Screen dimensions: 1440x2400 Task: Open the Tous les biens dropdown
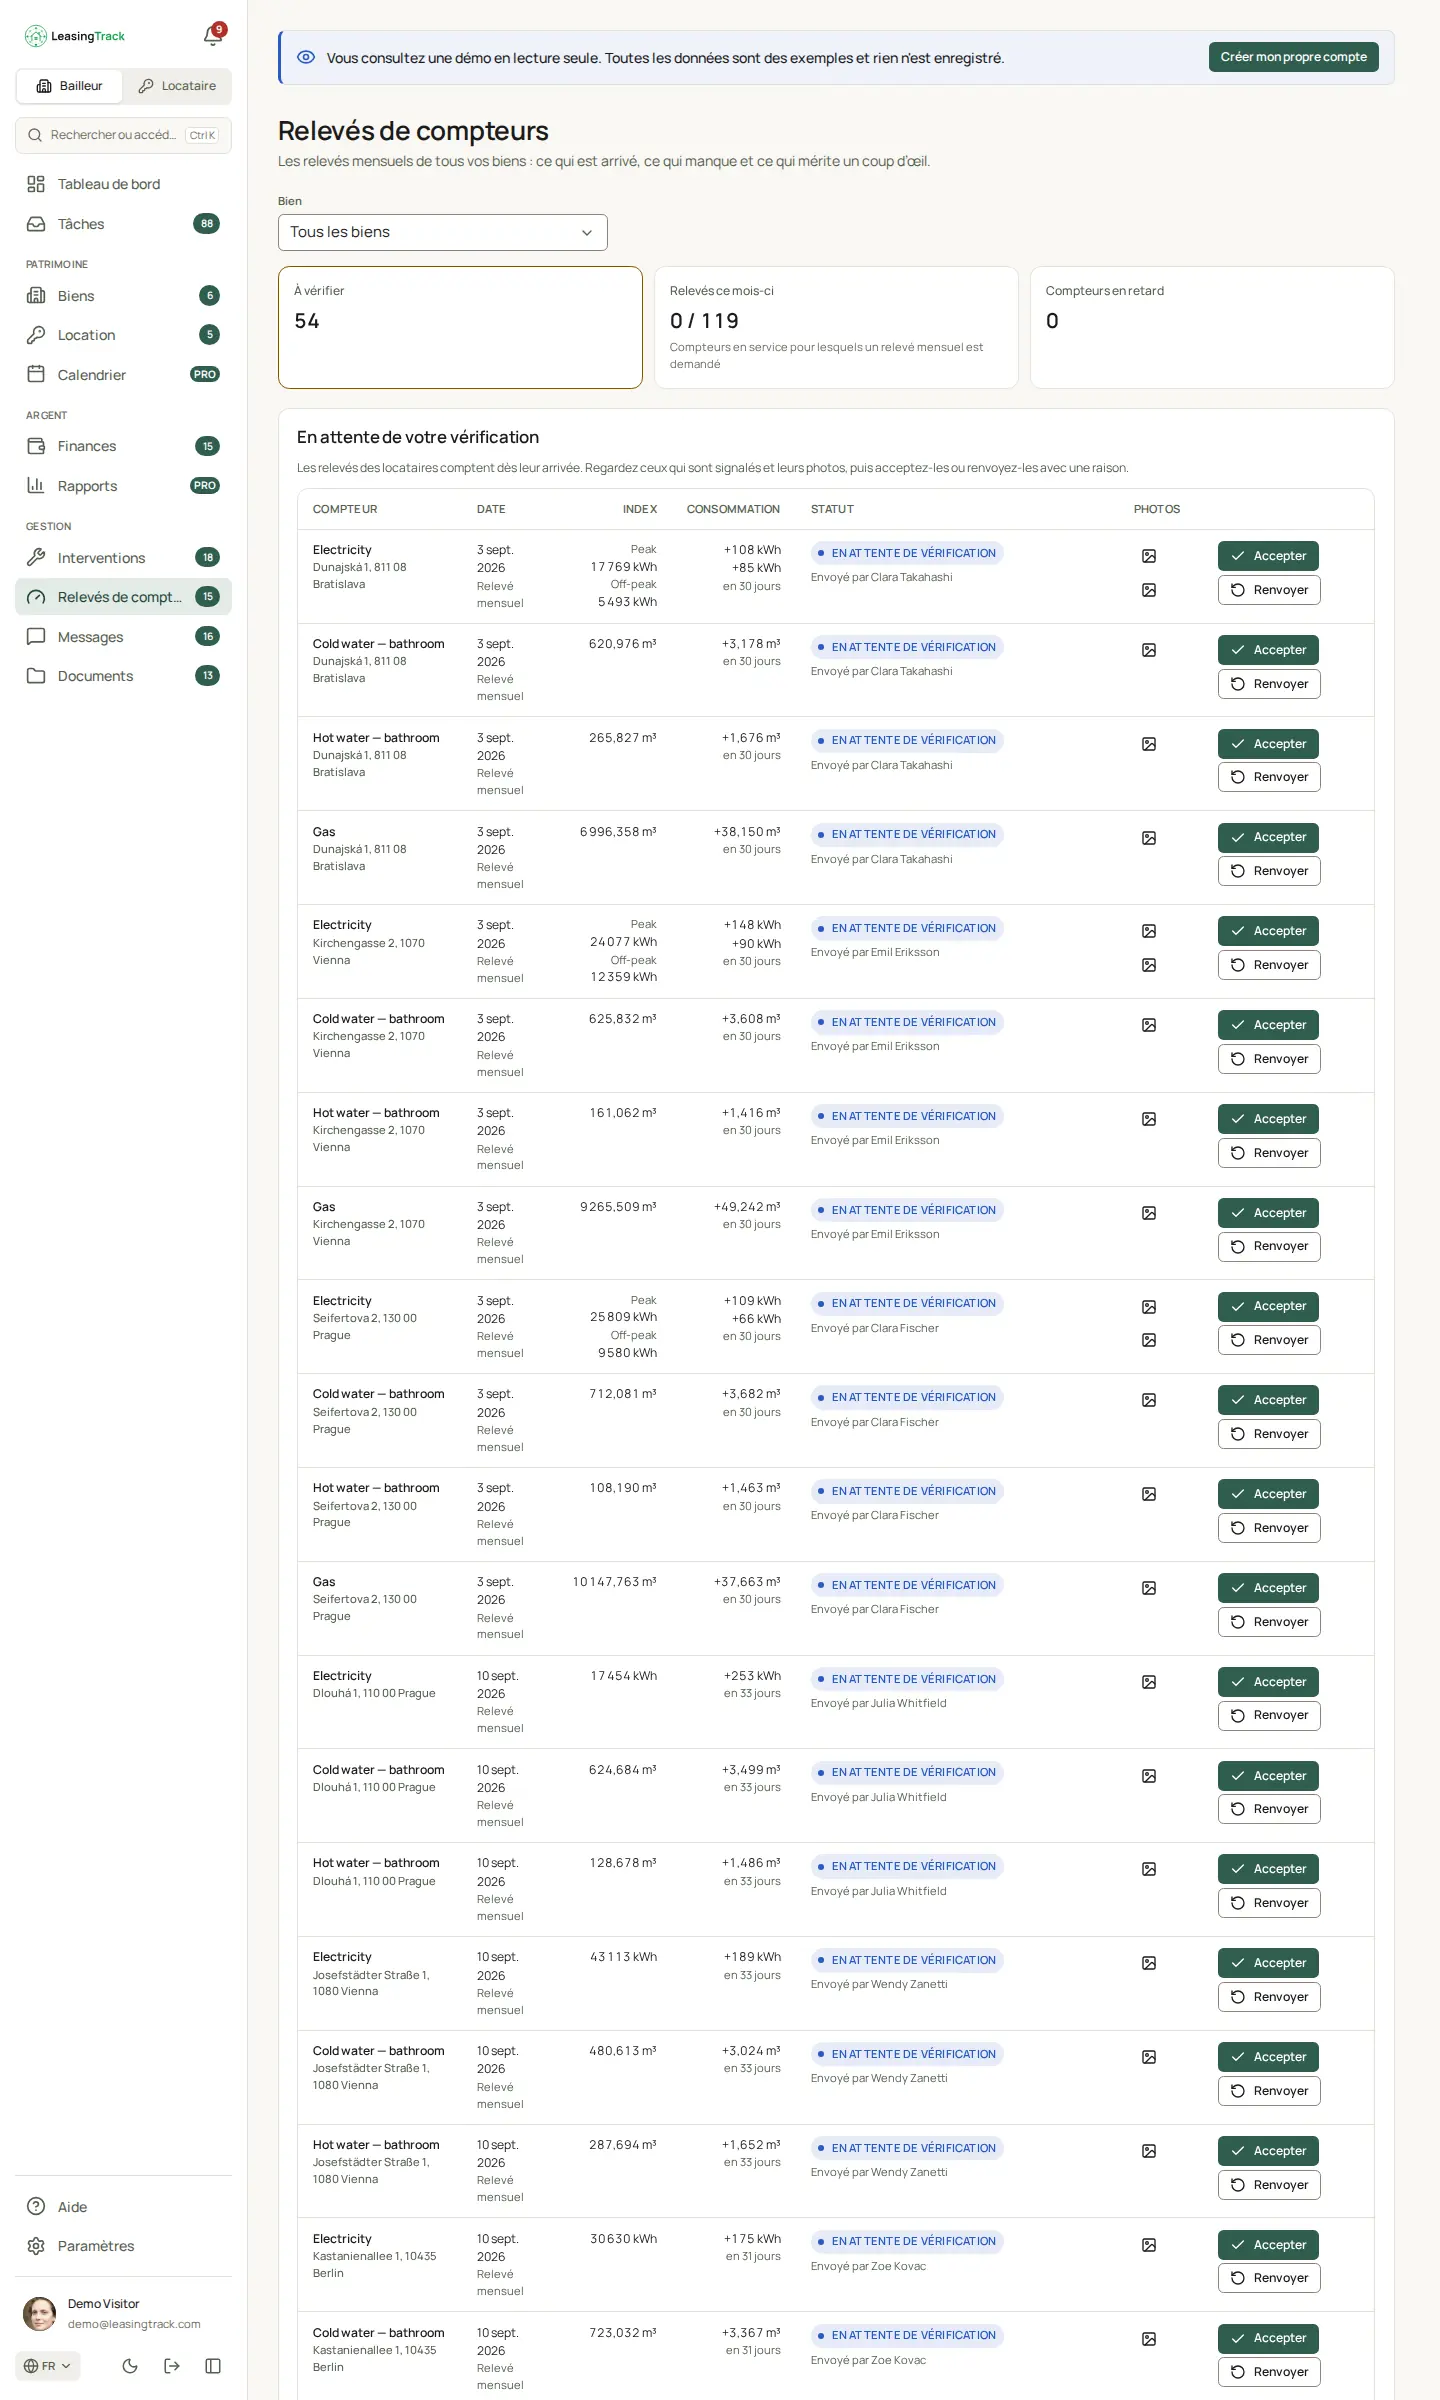(443, 232)
